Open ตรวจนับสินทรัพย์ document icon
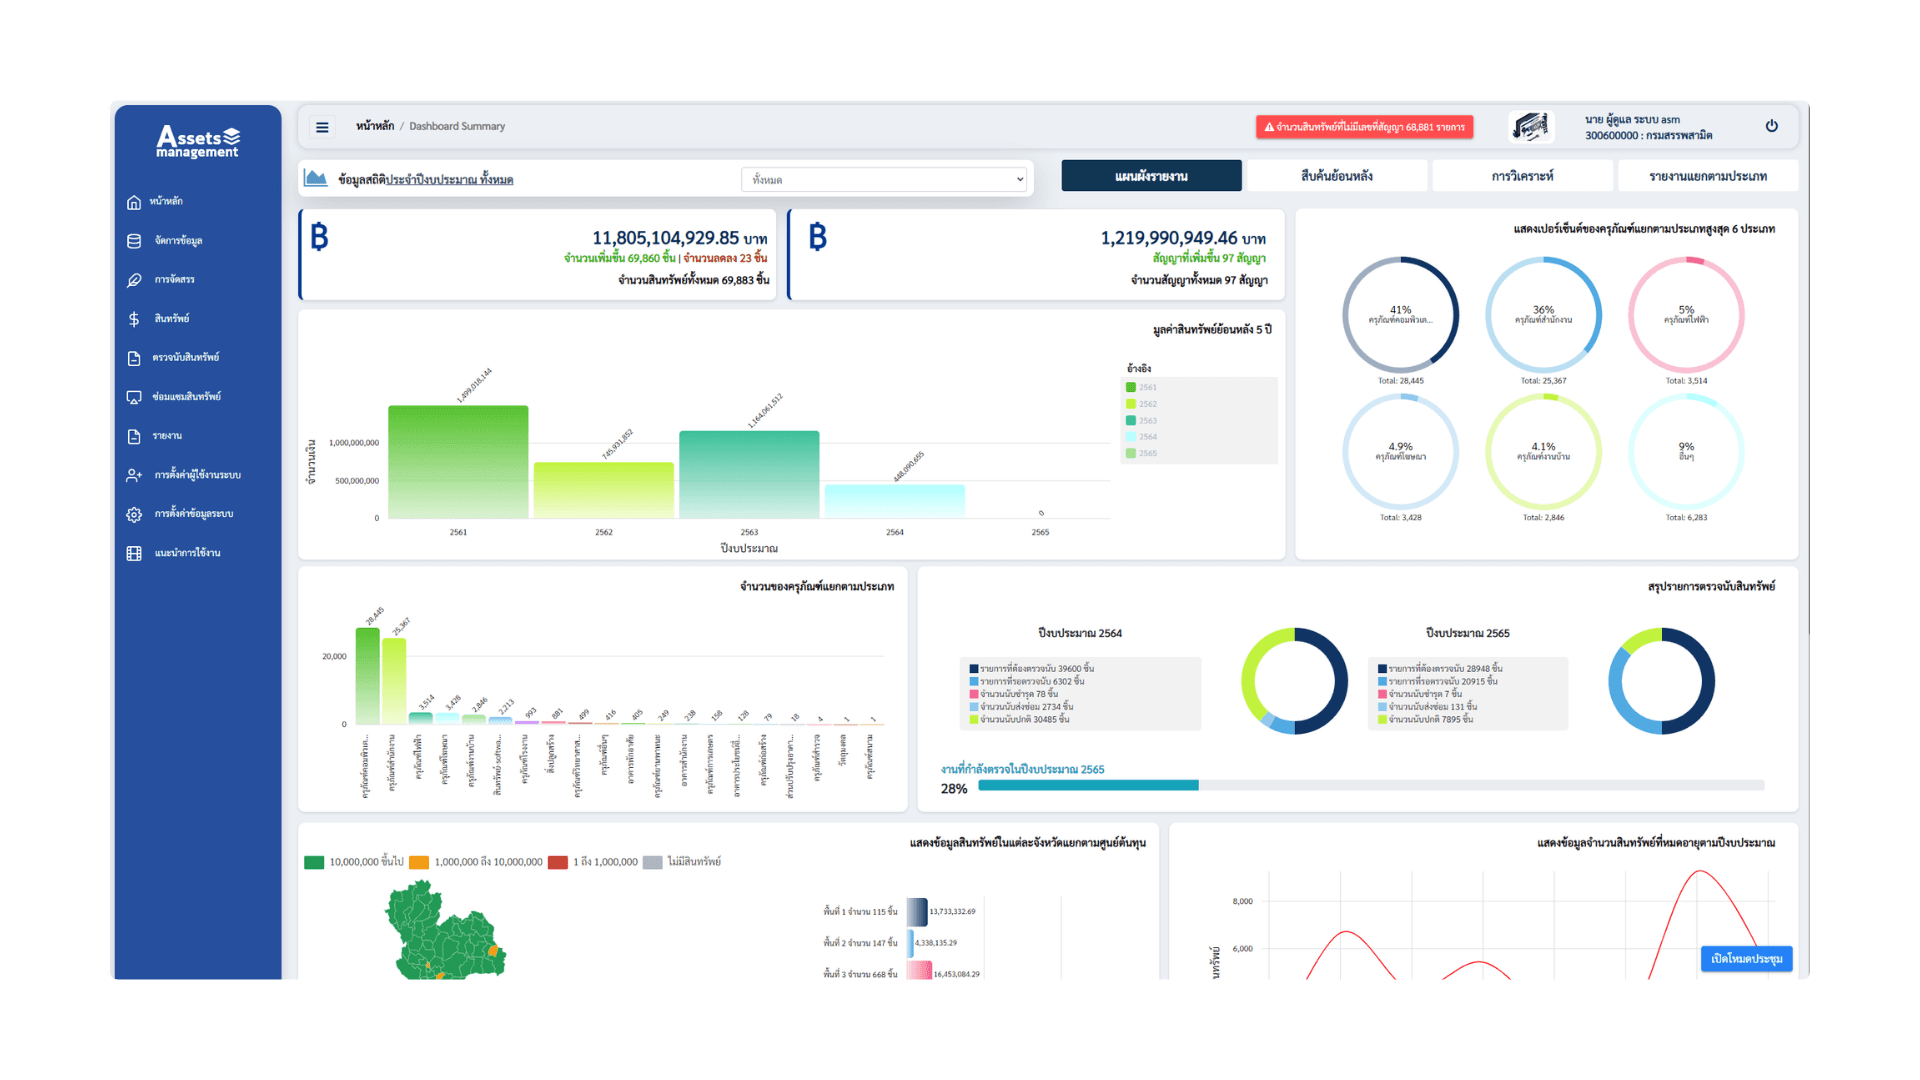Viewport: 1920px width, 1080px height. pyautogui.click(x=134, y=357)
